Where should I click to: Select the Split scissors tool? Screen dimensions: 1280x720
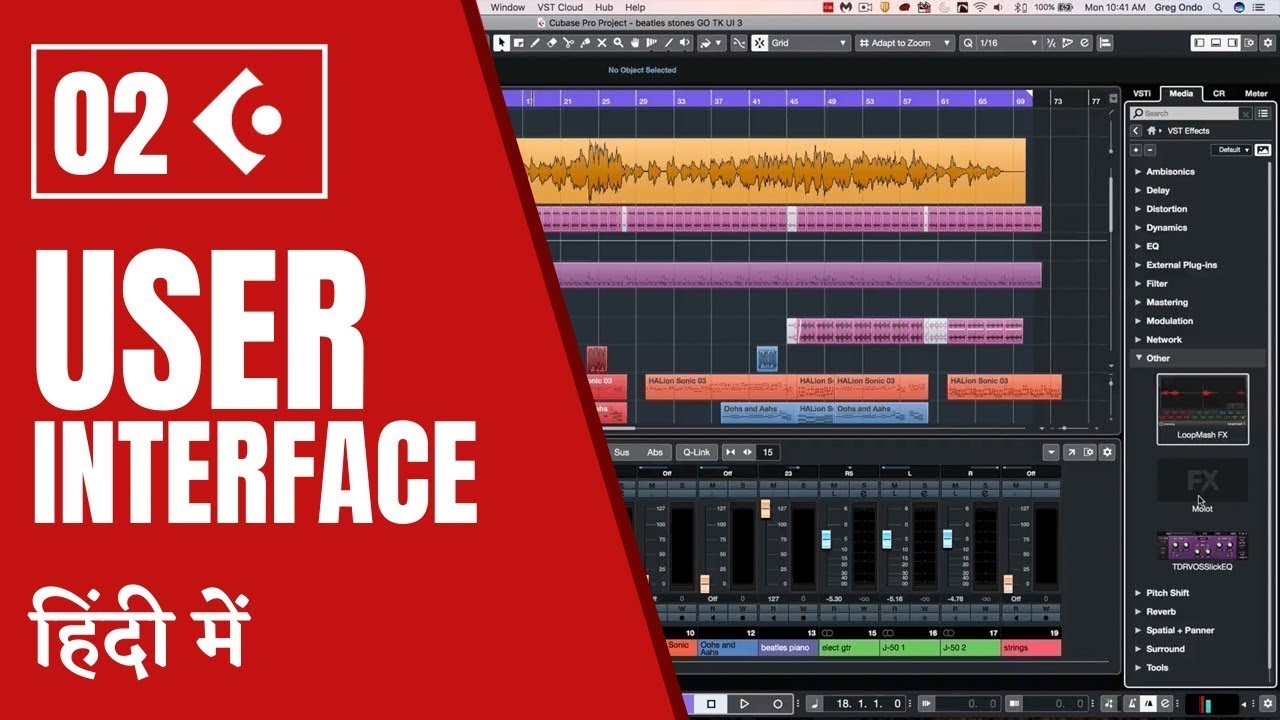point(568,43)
